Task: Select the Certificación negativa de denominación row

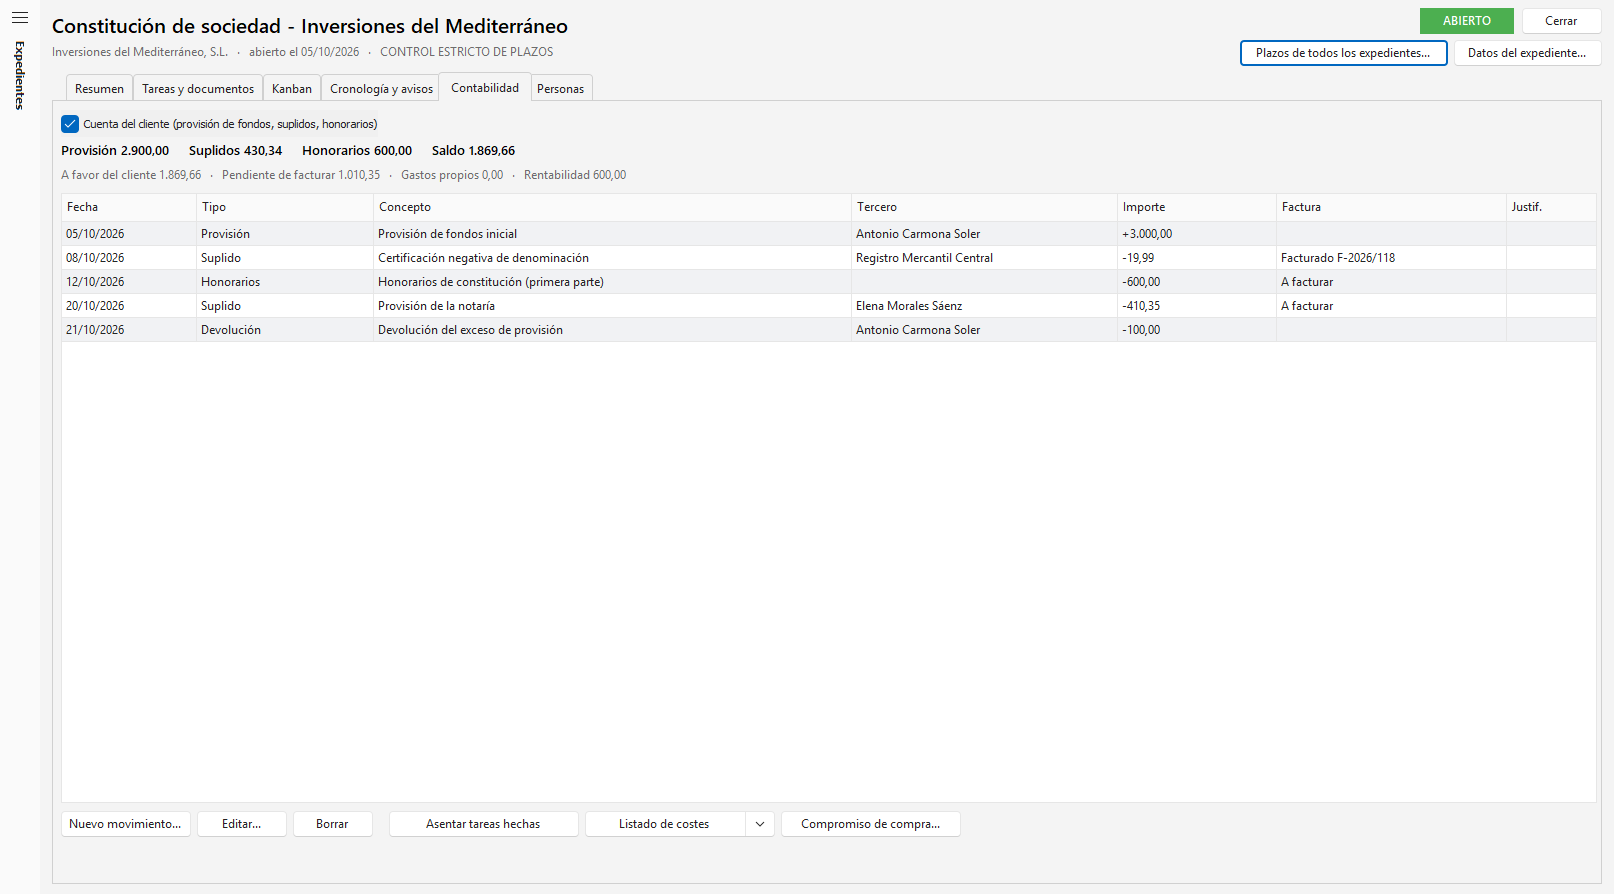Action: pyautogui.click(x=829, y=258)
